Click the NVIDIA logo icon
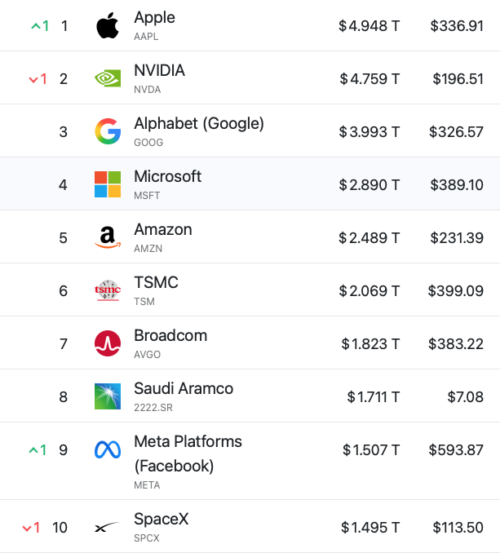500x553 pixels. (x=108, y=78)
